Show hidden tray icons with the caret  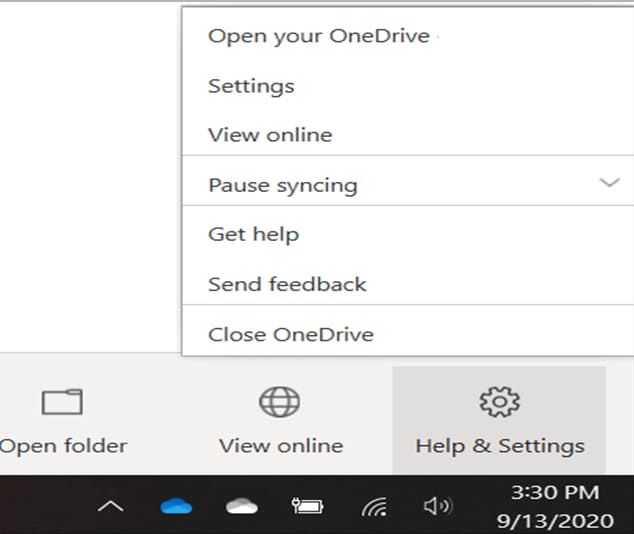(110, 507)
